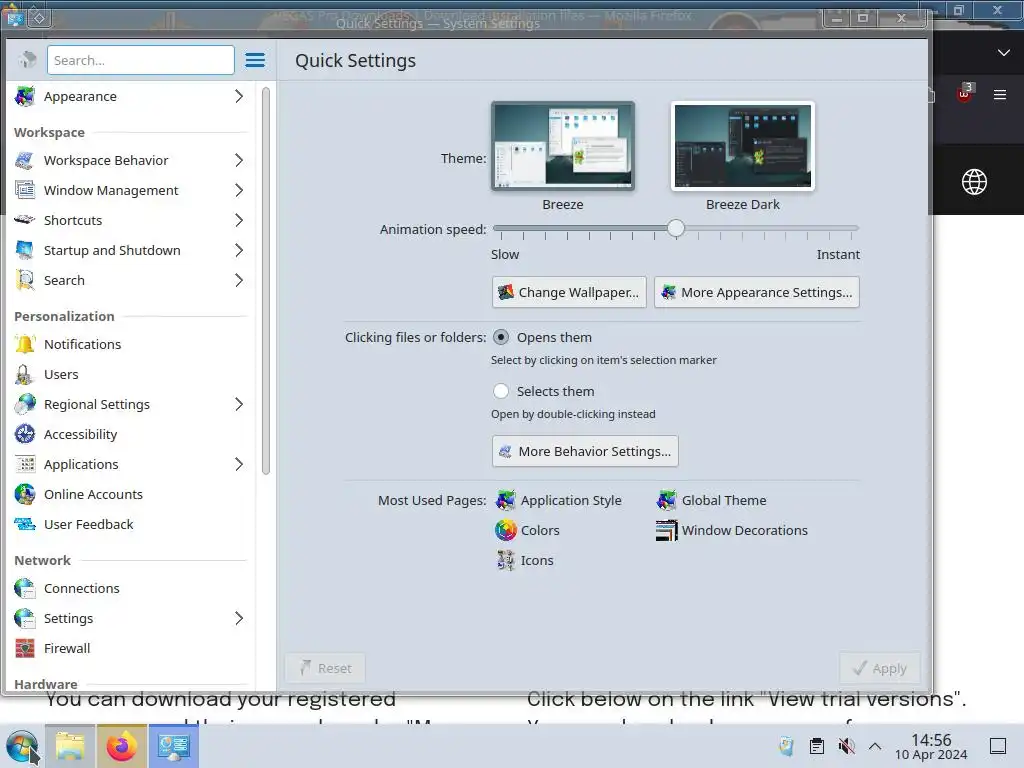Image resolution: width=1024 pixels, height=768 pixels.
Task: Click the Colors wheel icon
Action: [x=505, y=530]
